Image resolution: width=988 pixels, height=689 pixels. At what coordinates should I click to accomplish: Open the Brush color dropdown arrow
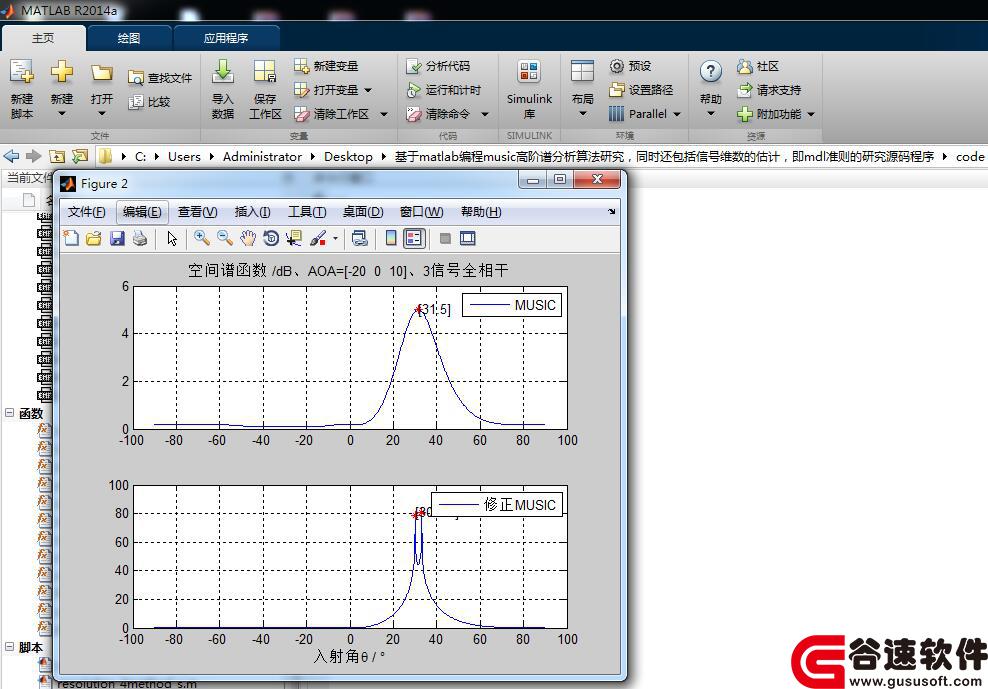click(x=335, y=239)
